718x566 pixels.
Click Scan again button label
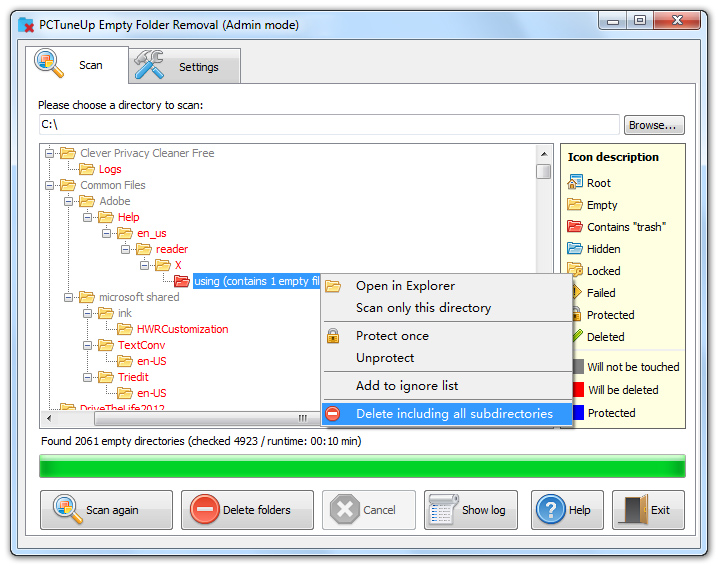coord(112,510)
